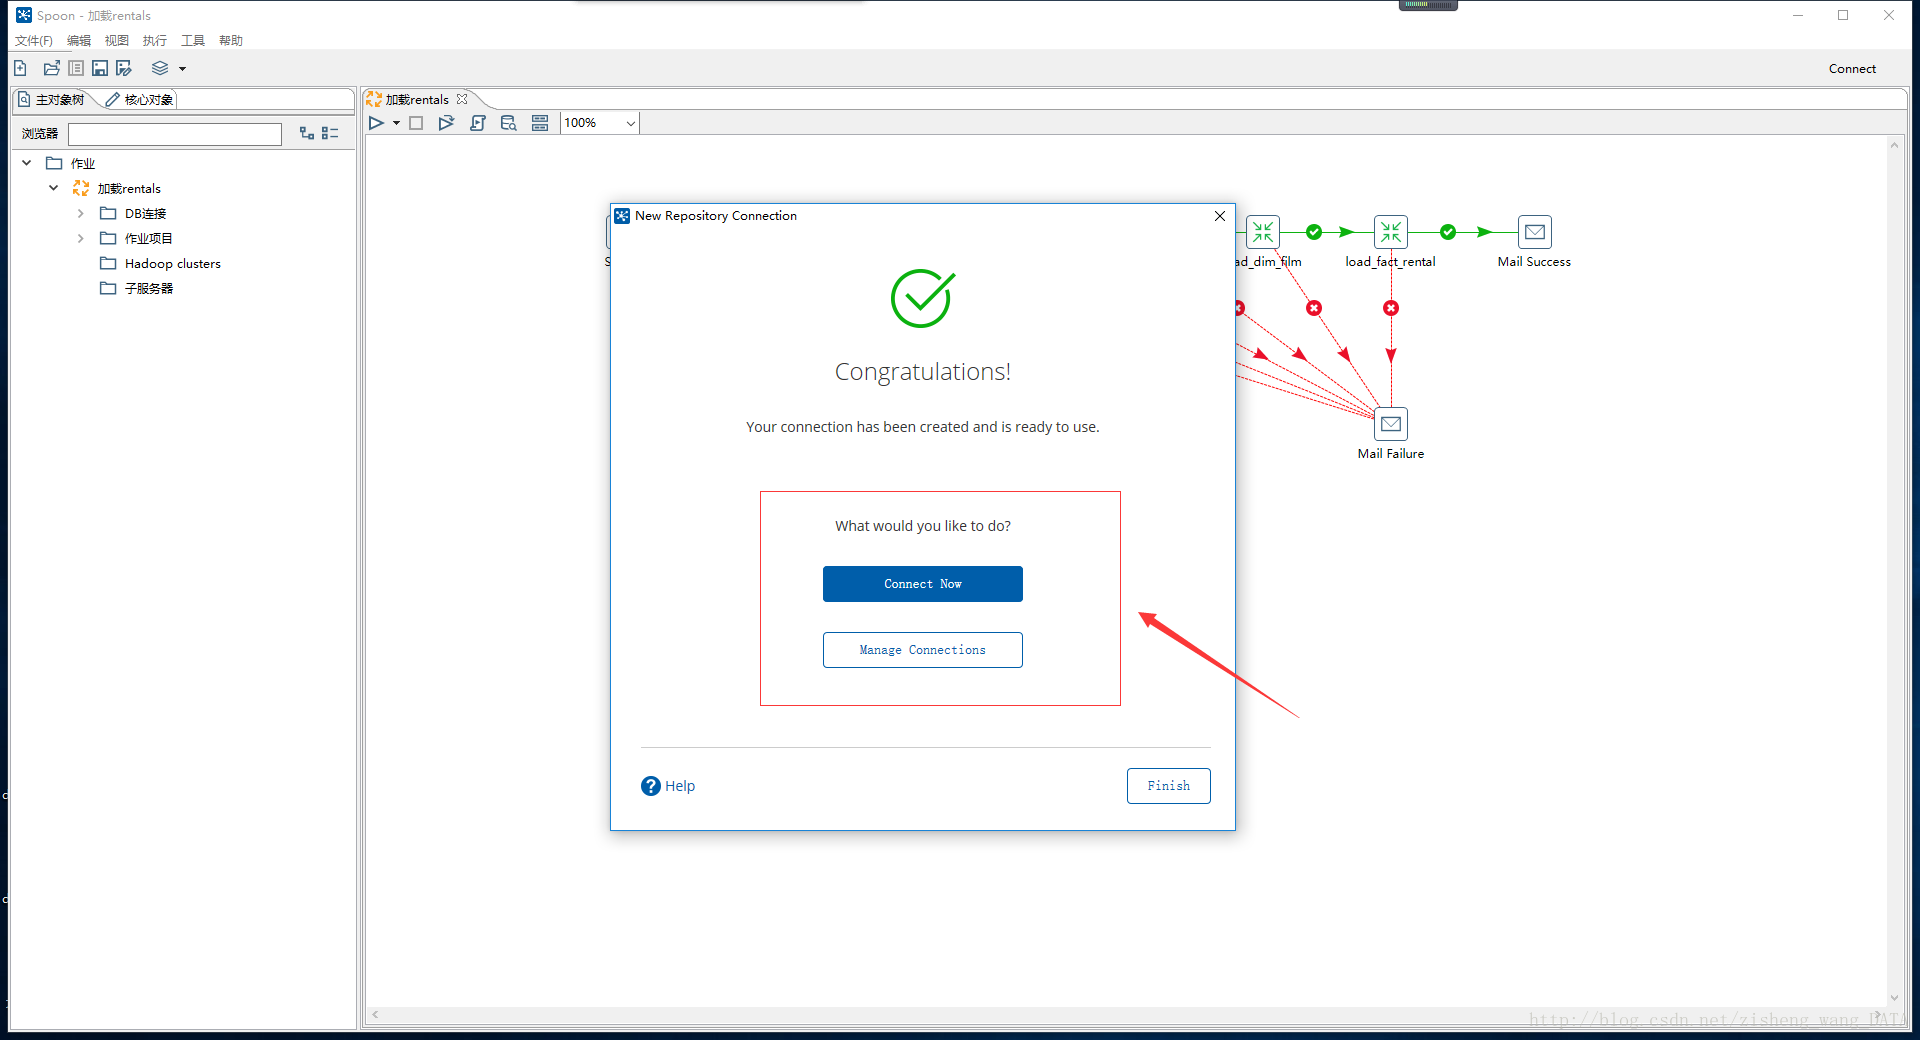Switch to the 核心对象 tab
Screen dimensions: 1920x1040
pos(139,99)
